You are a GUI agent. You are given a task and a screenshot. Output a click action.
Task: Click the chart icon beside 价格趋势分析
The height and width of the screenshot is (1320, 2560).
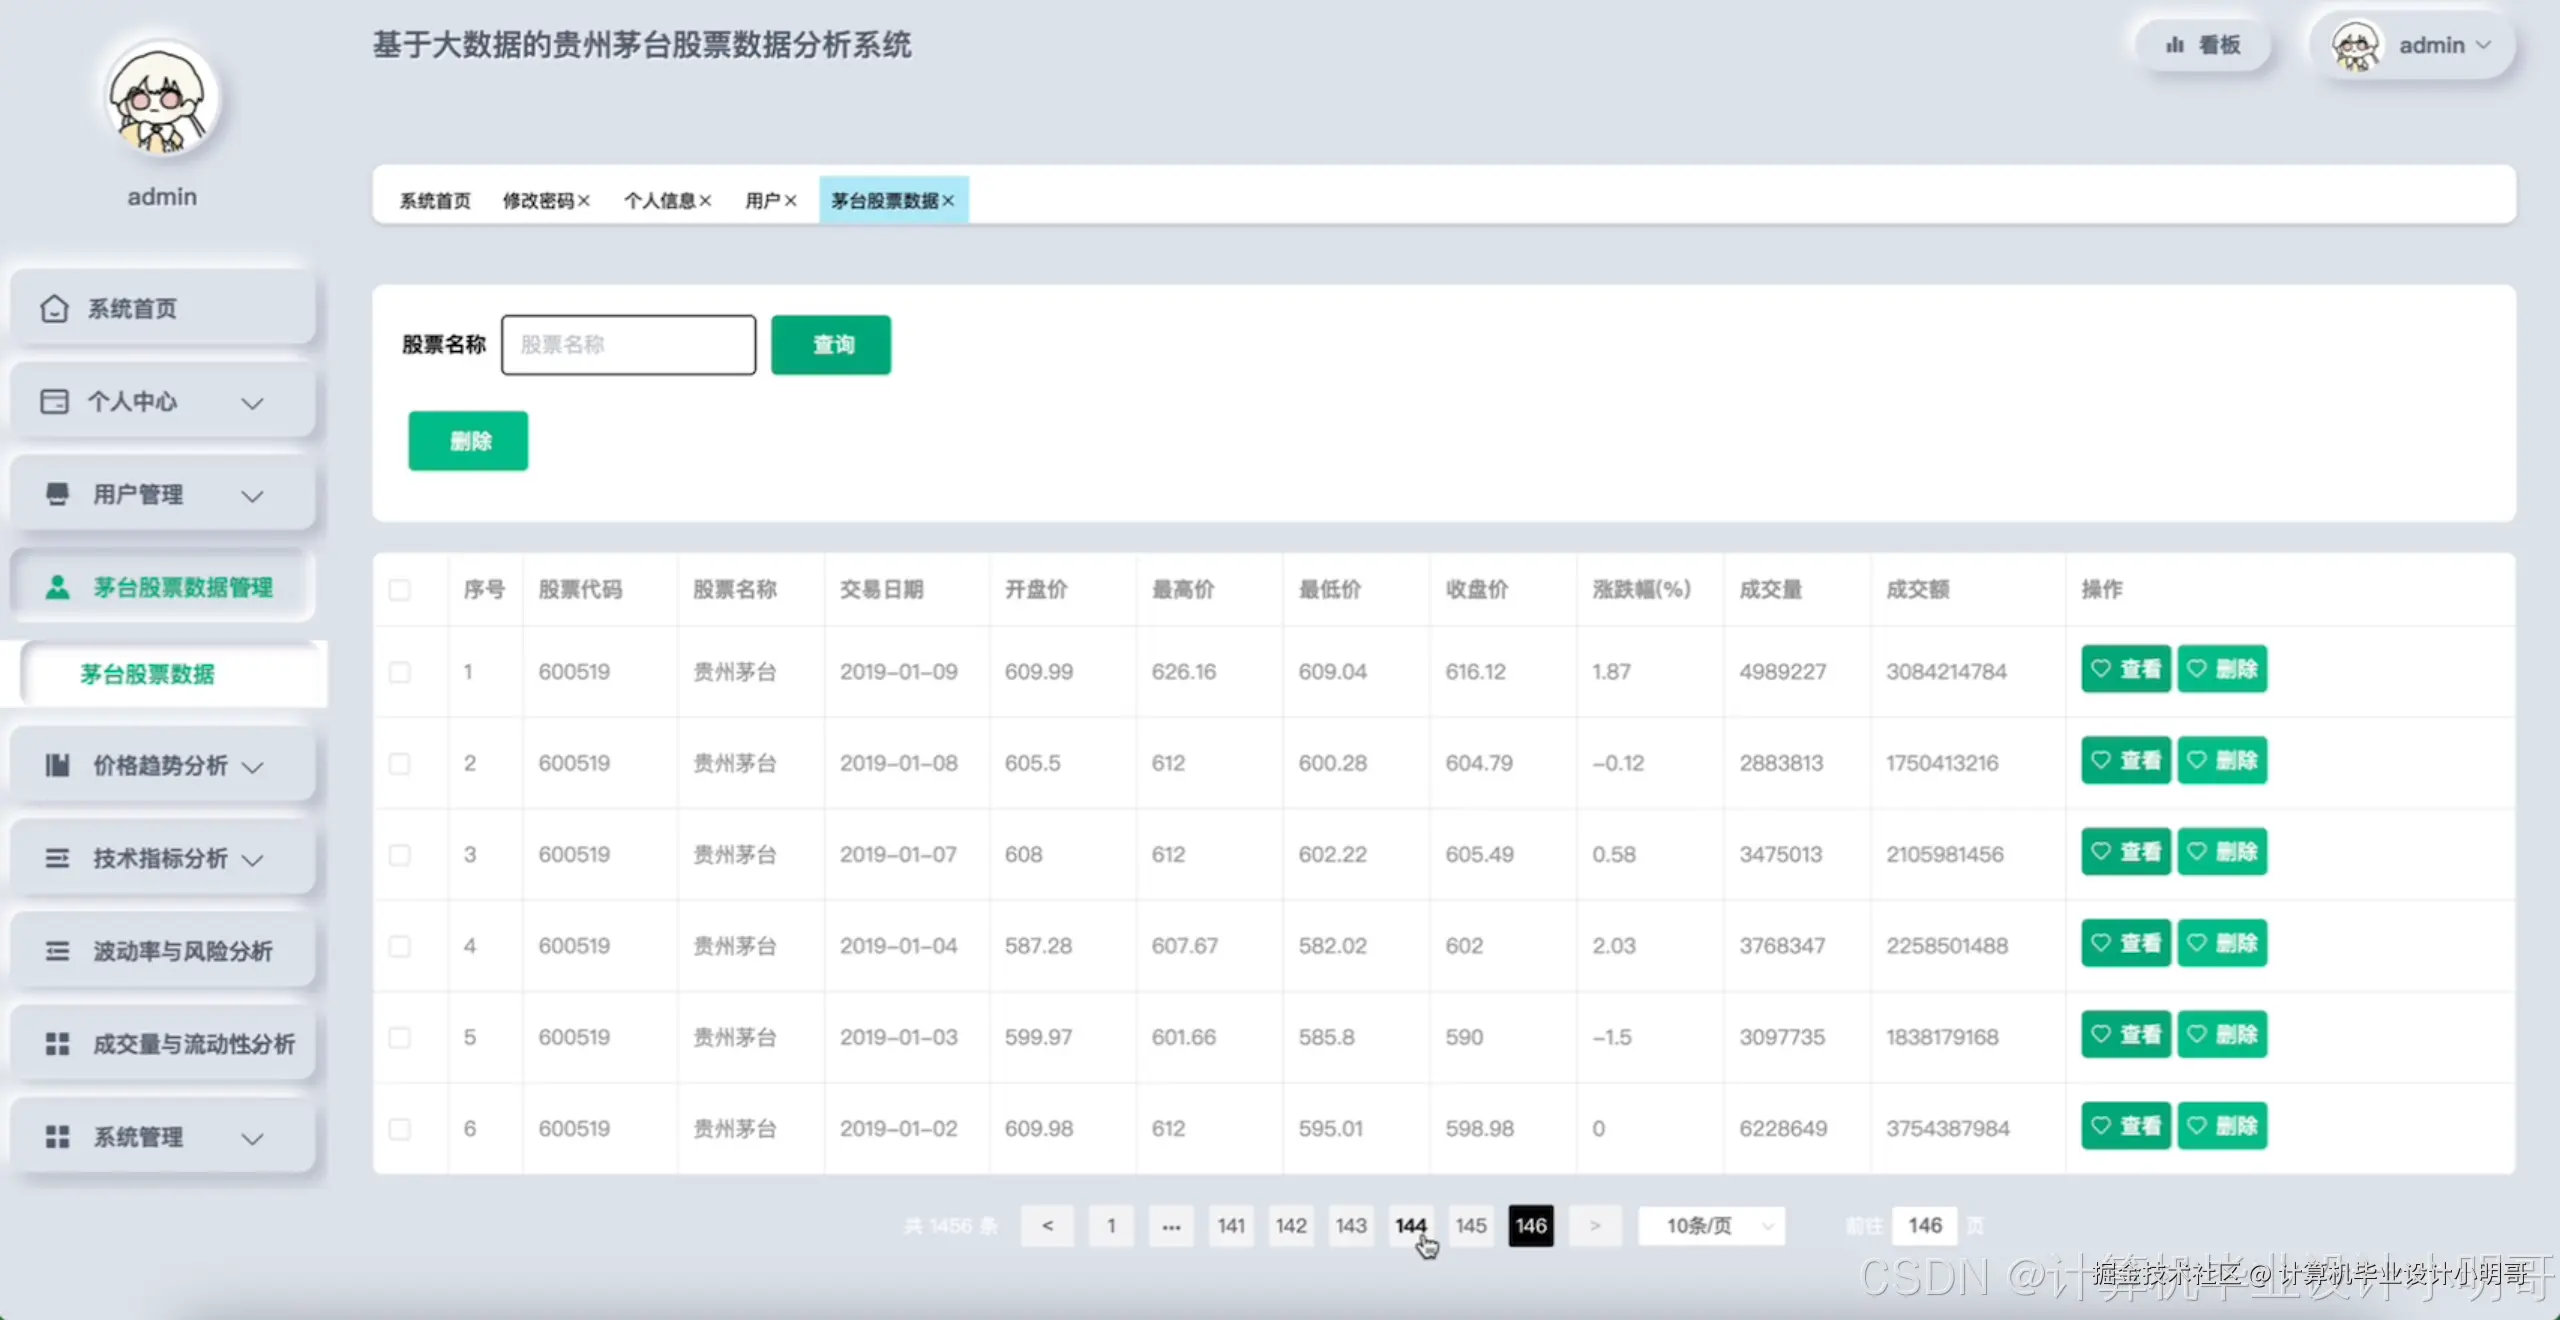[x=57, y=766]
